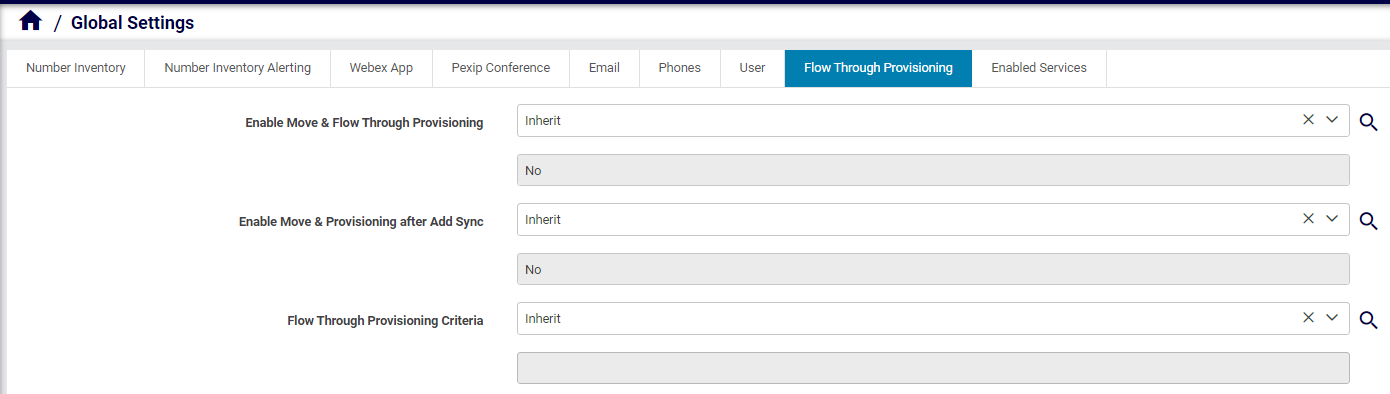Click read-only No under Provisioning after Add Sync
The image size is (1390, 394).
pyautogui.click(x=933, y=269)
